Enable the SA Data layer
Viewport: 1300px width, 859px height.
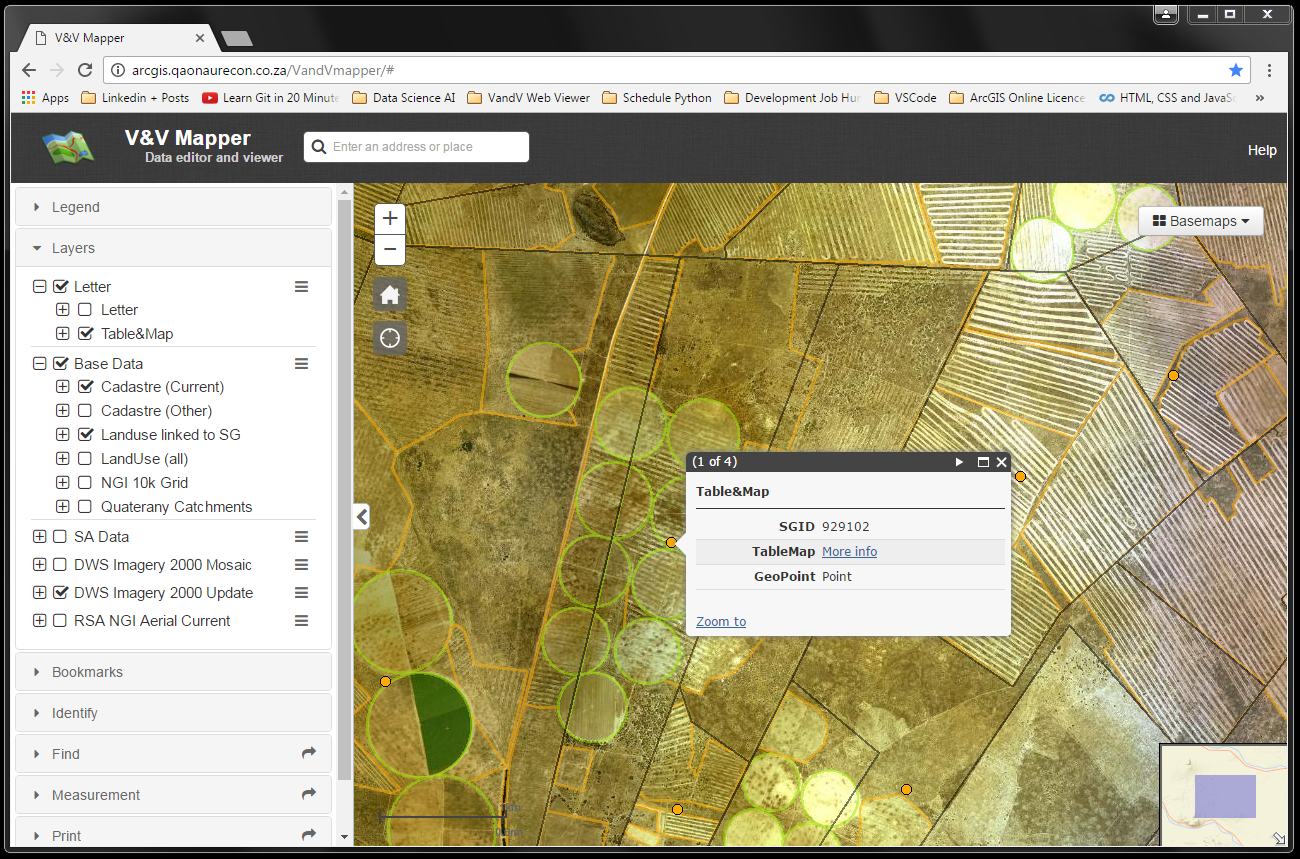click(61, 537)
